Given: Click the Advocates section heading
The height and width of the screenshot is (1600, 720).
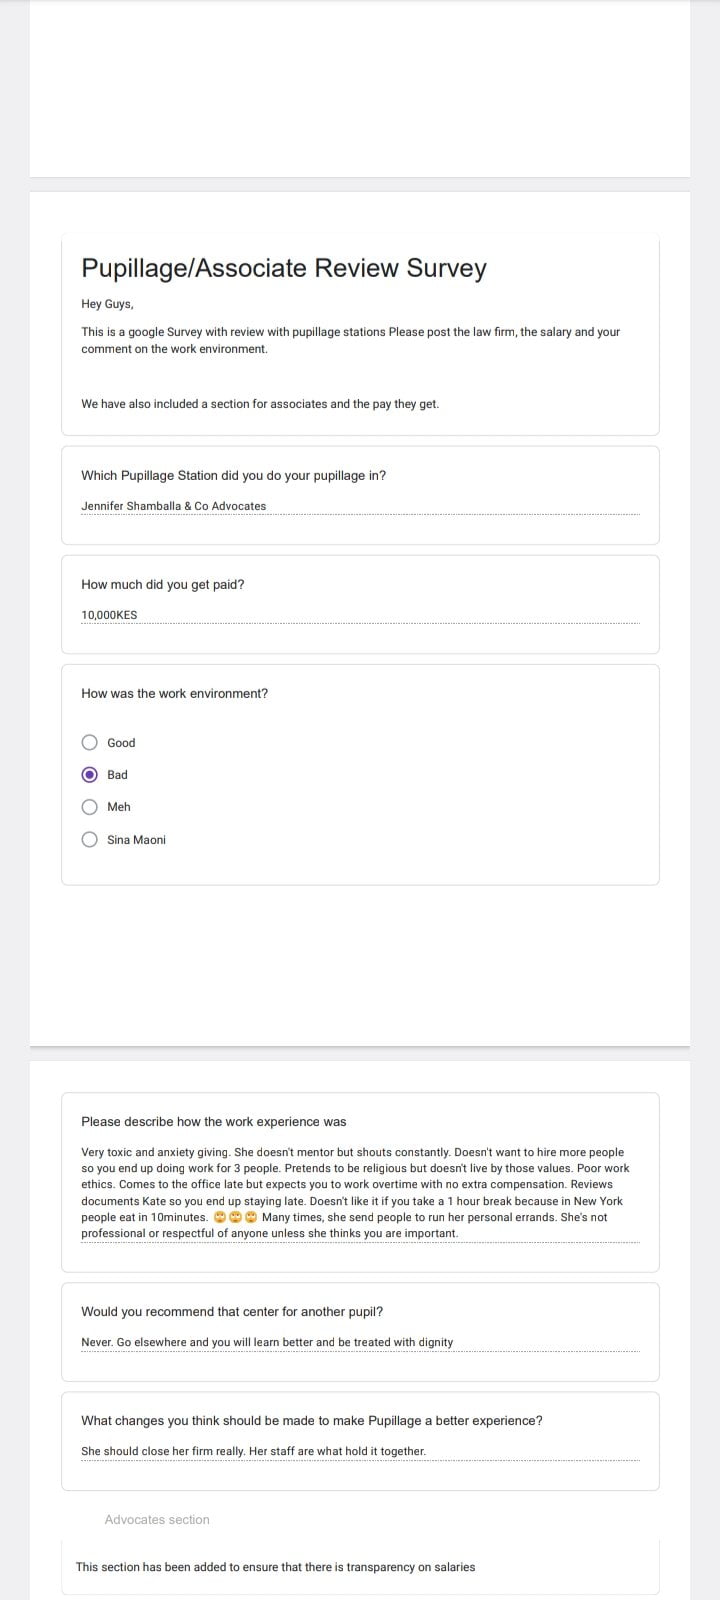Looking at the screenshot, I should pyautogui.click(x=157, y=1519).
